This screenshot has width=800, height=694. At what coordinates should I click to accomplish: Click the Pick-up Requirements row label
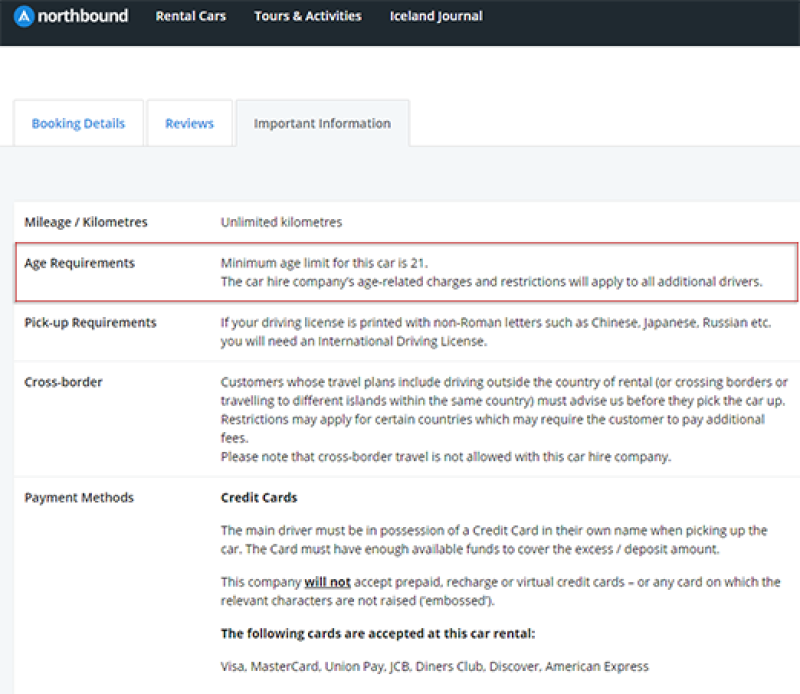(90, 323)
